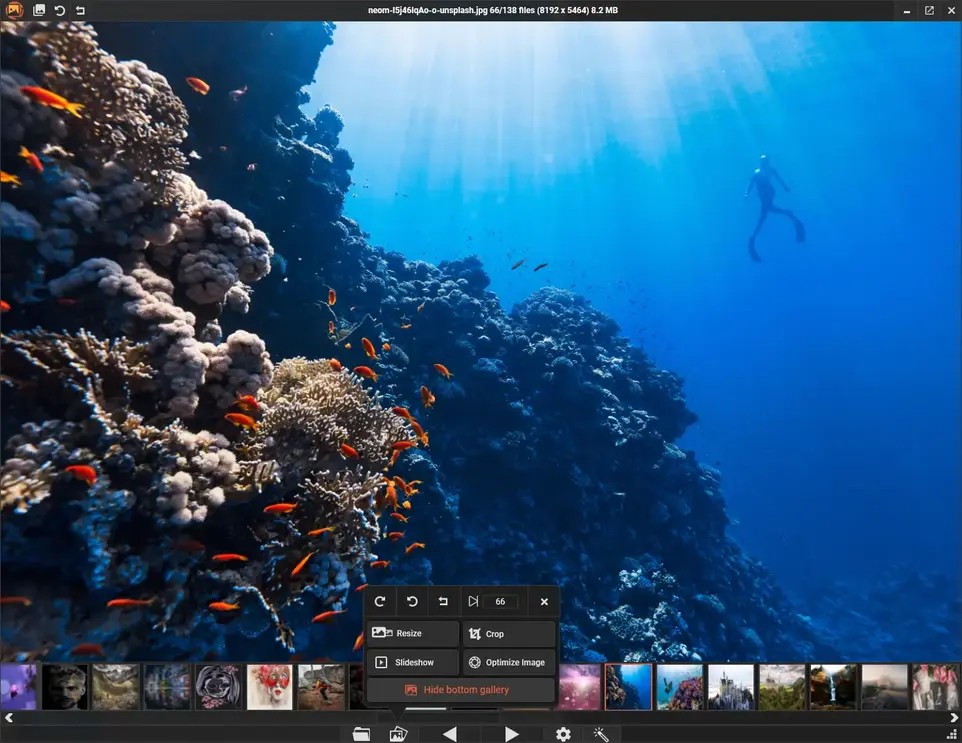The width and height of the screenshot is (962, 743).
Task: Open settings with the gear icon
Action: 563,734
